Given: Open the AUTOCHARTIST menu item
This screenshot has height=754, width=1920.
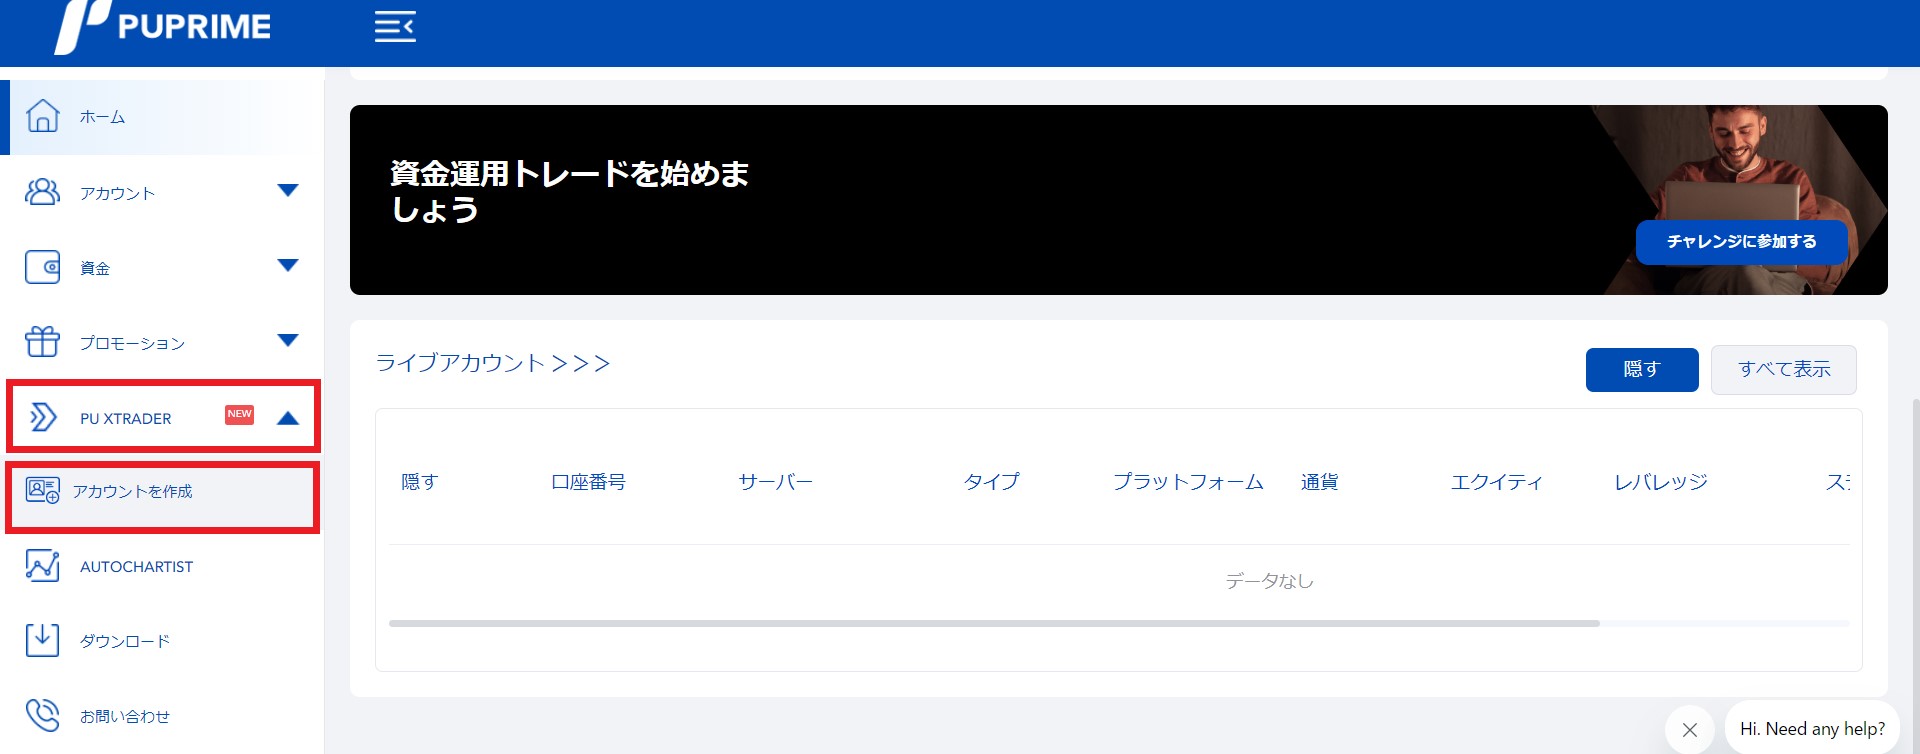Looking at the screenshot, I should (162, 566).
